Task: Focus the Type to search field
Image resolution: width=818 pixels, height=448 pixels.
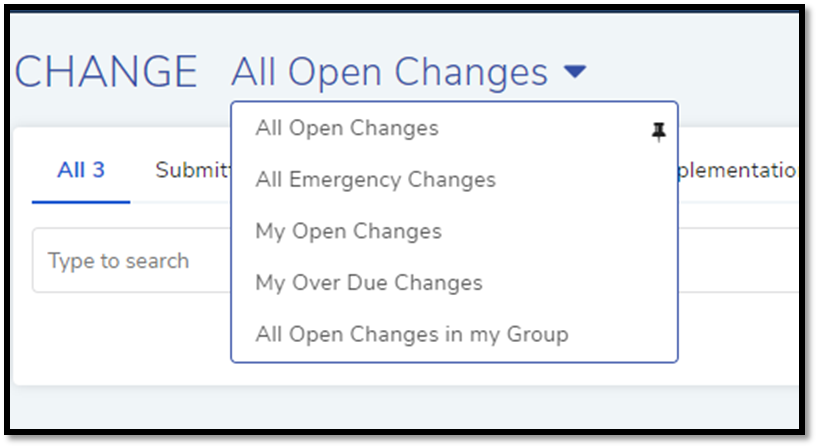Action: pos(131,260)
